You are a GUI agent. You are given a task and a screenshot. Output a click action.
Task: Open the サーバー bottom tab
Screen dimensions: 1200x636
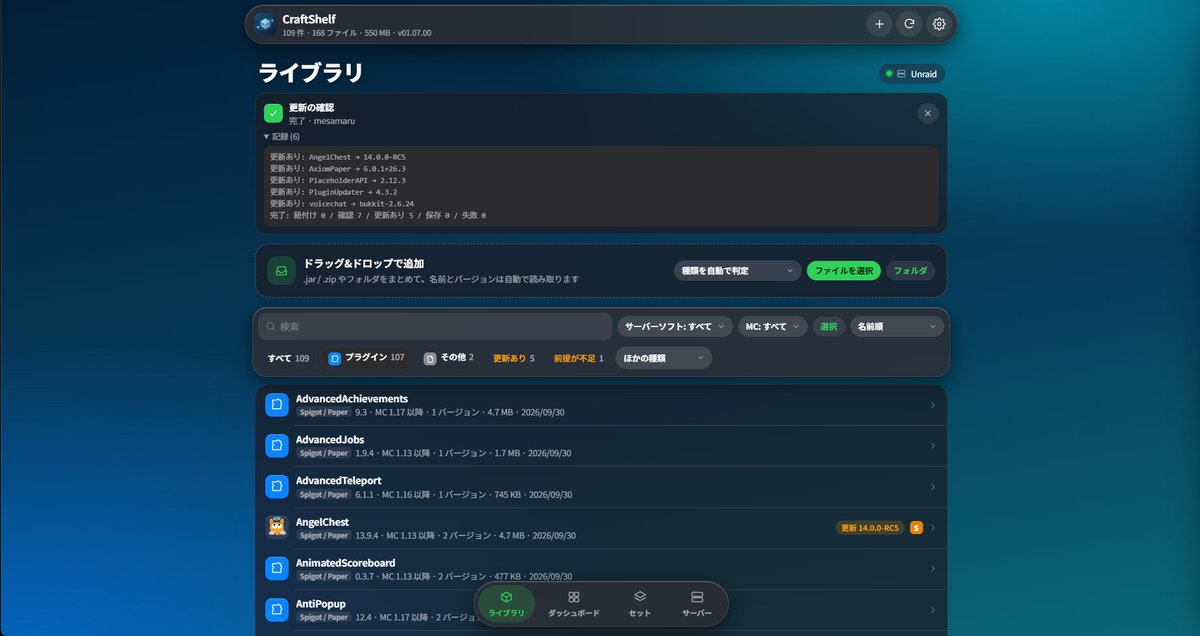697,603
